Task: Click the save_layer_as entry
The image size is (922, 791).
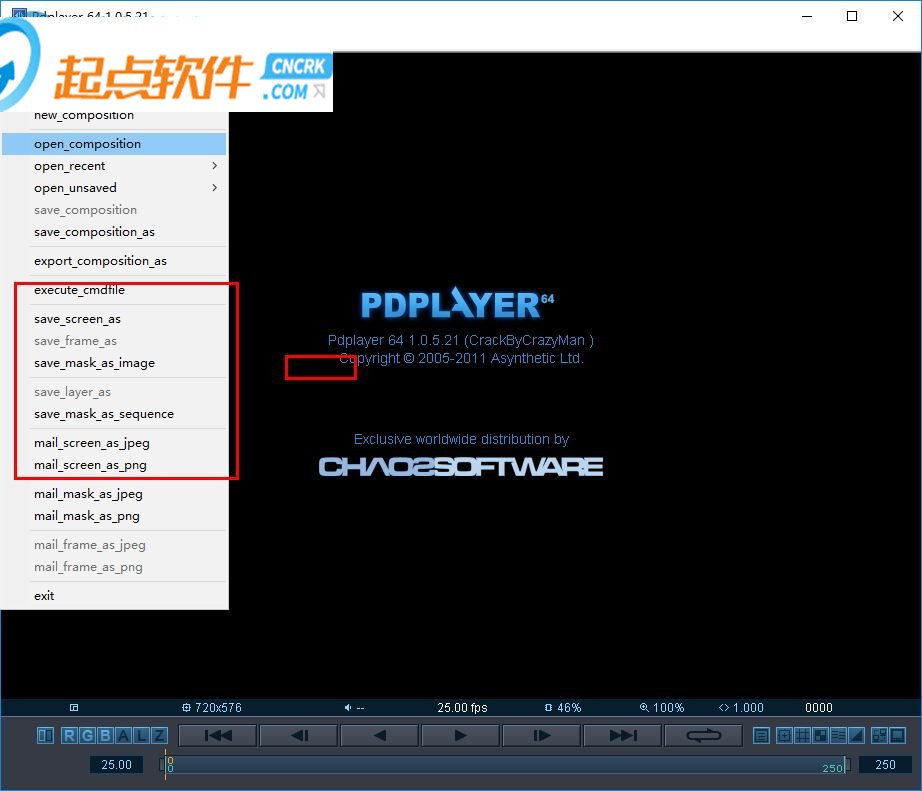Action: click(x=114, y=392)
